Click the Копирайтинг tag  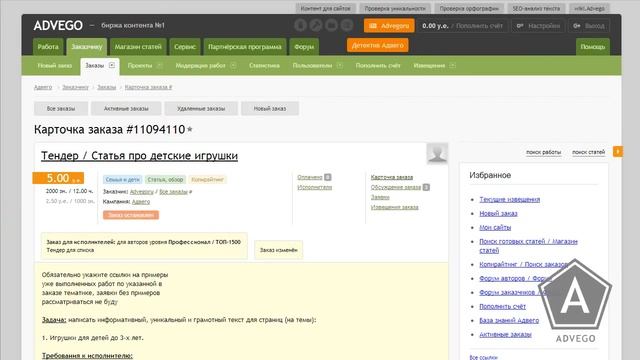tap(208, 180)
